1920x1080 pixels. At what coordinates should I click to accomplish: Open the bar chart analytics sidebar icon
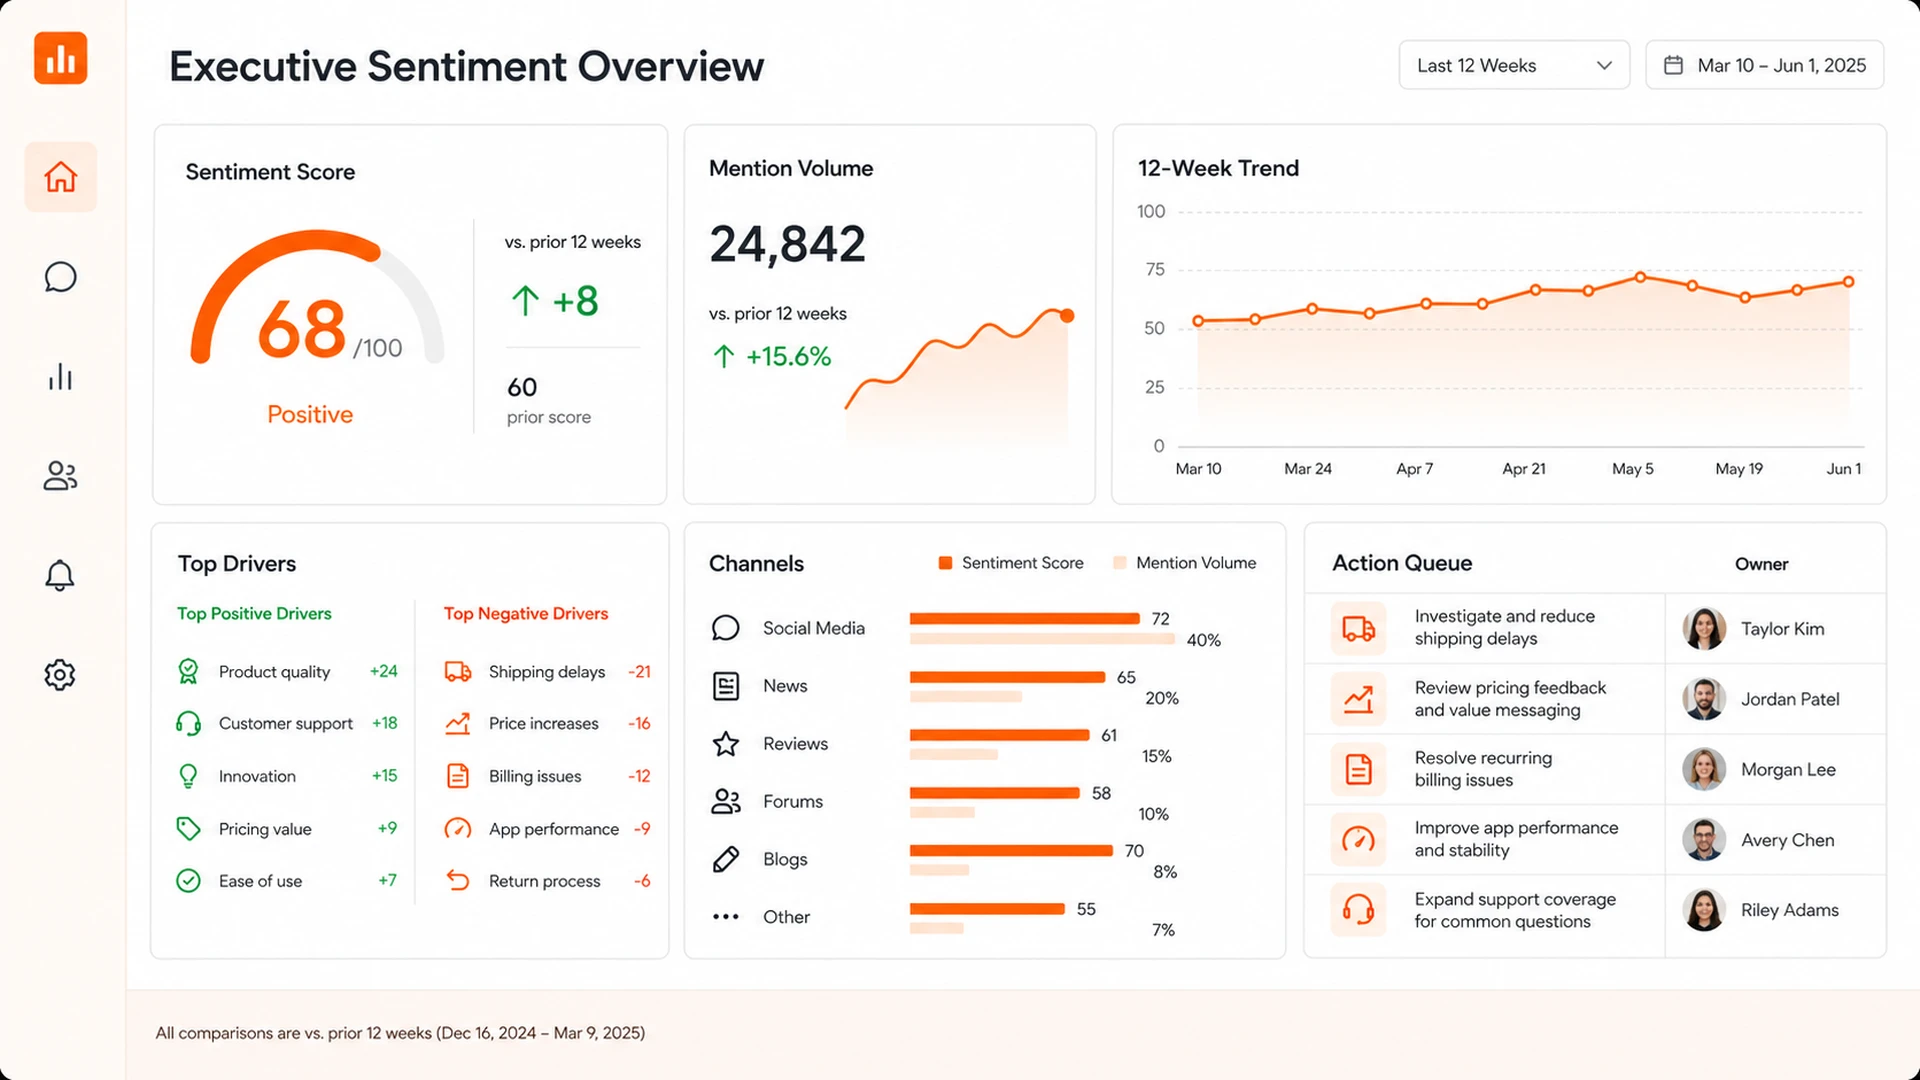click(x=60, y=377)
